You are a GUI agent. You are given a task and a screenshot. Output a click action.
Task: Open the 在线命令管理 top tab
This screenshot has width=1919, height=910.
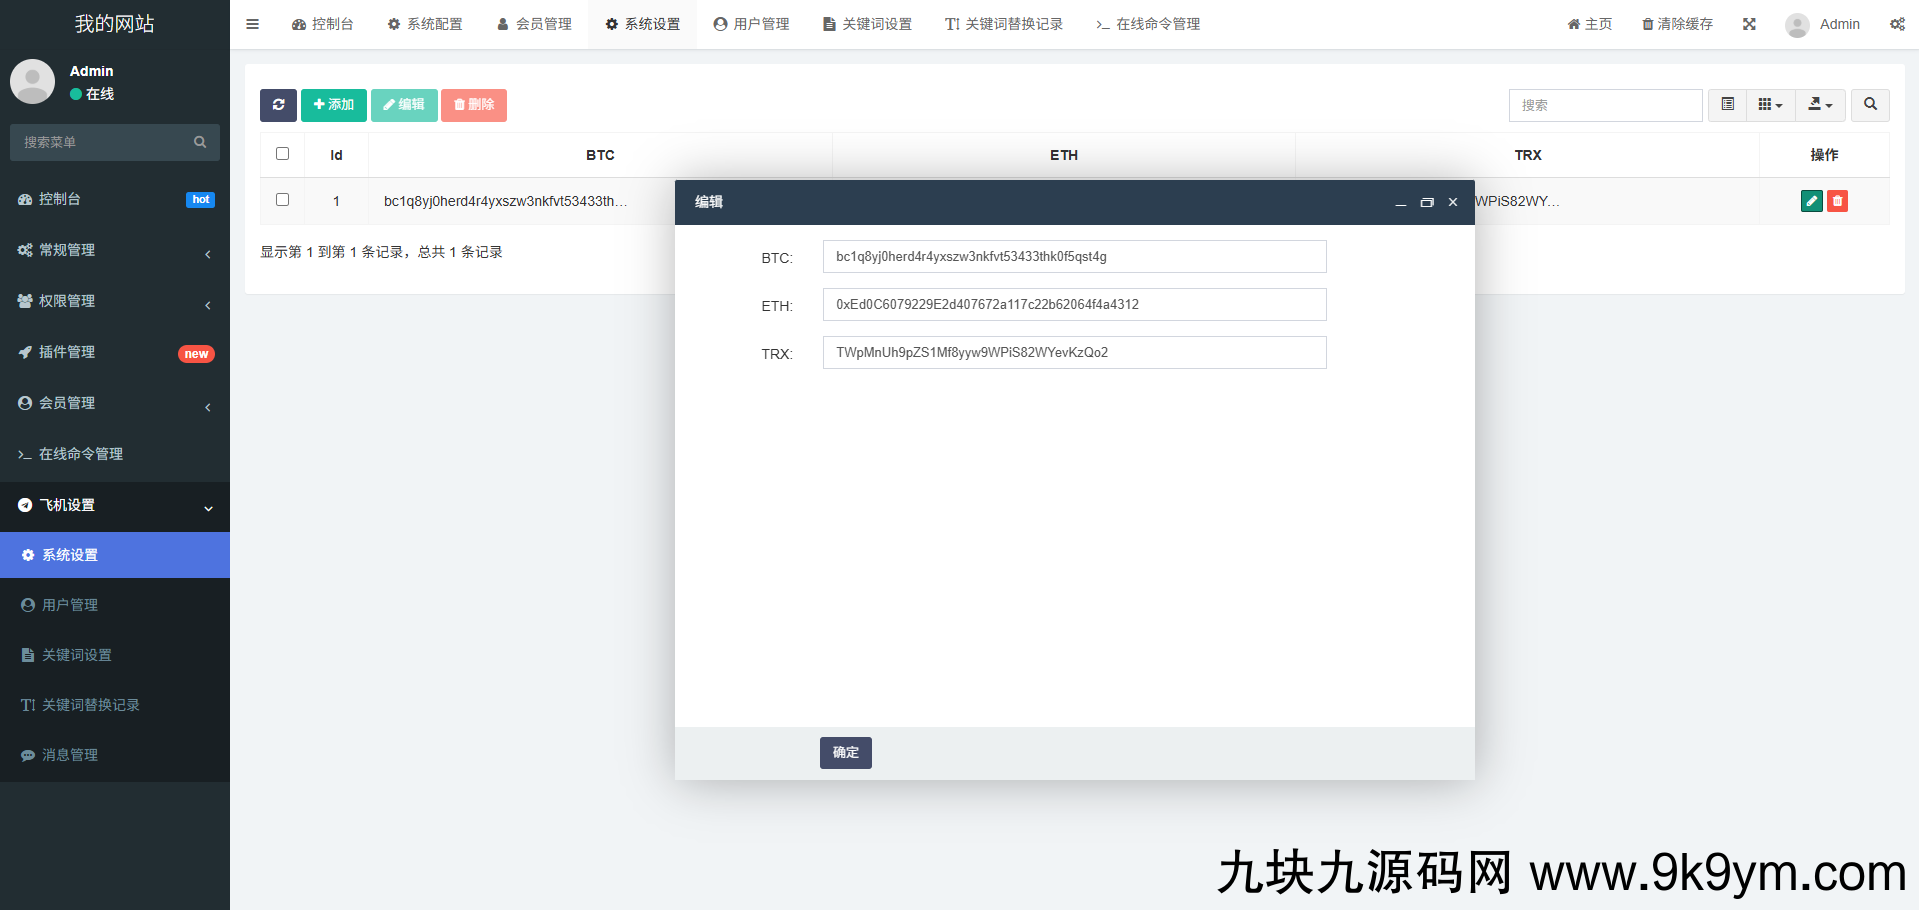click(1148, 24)
